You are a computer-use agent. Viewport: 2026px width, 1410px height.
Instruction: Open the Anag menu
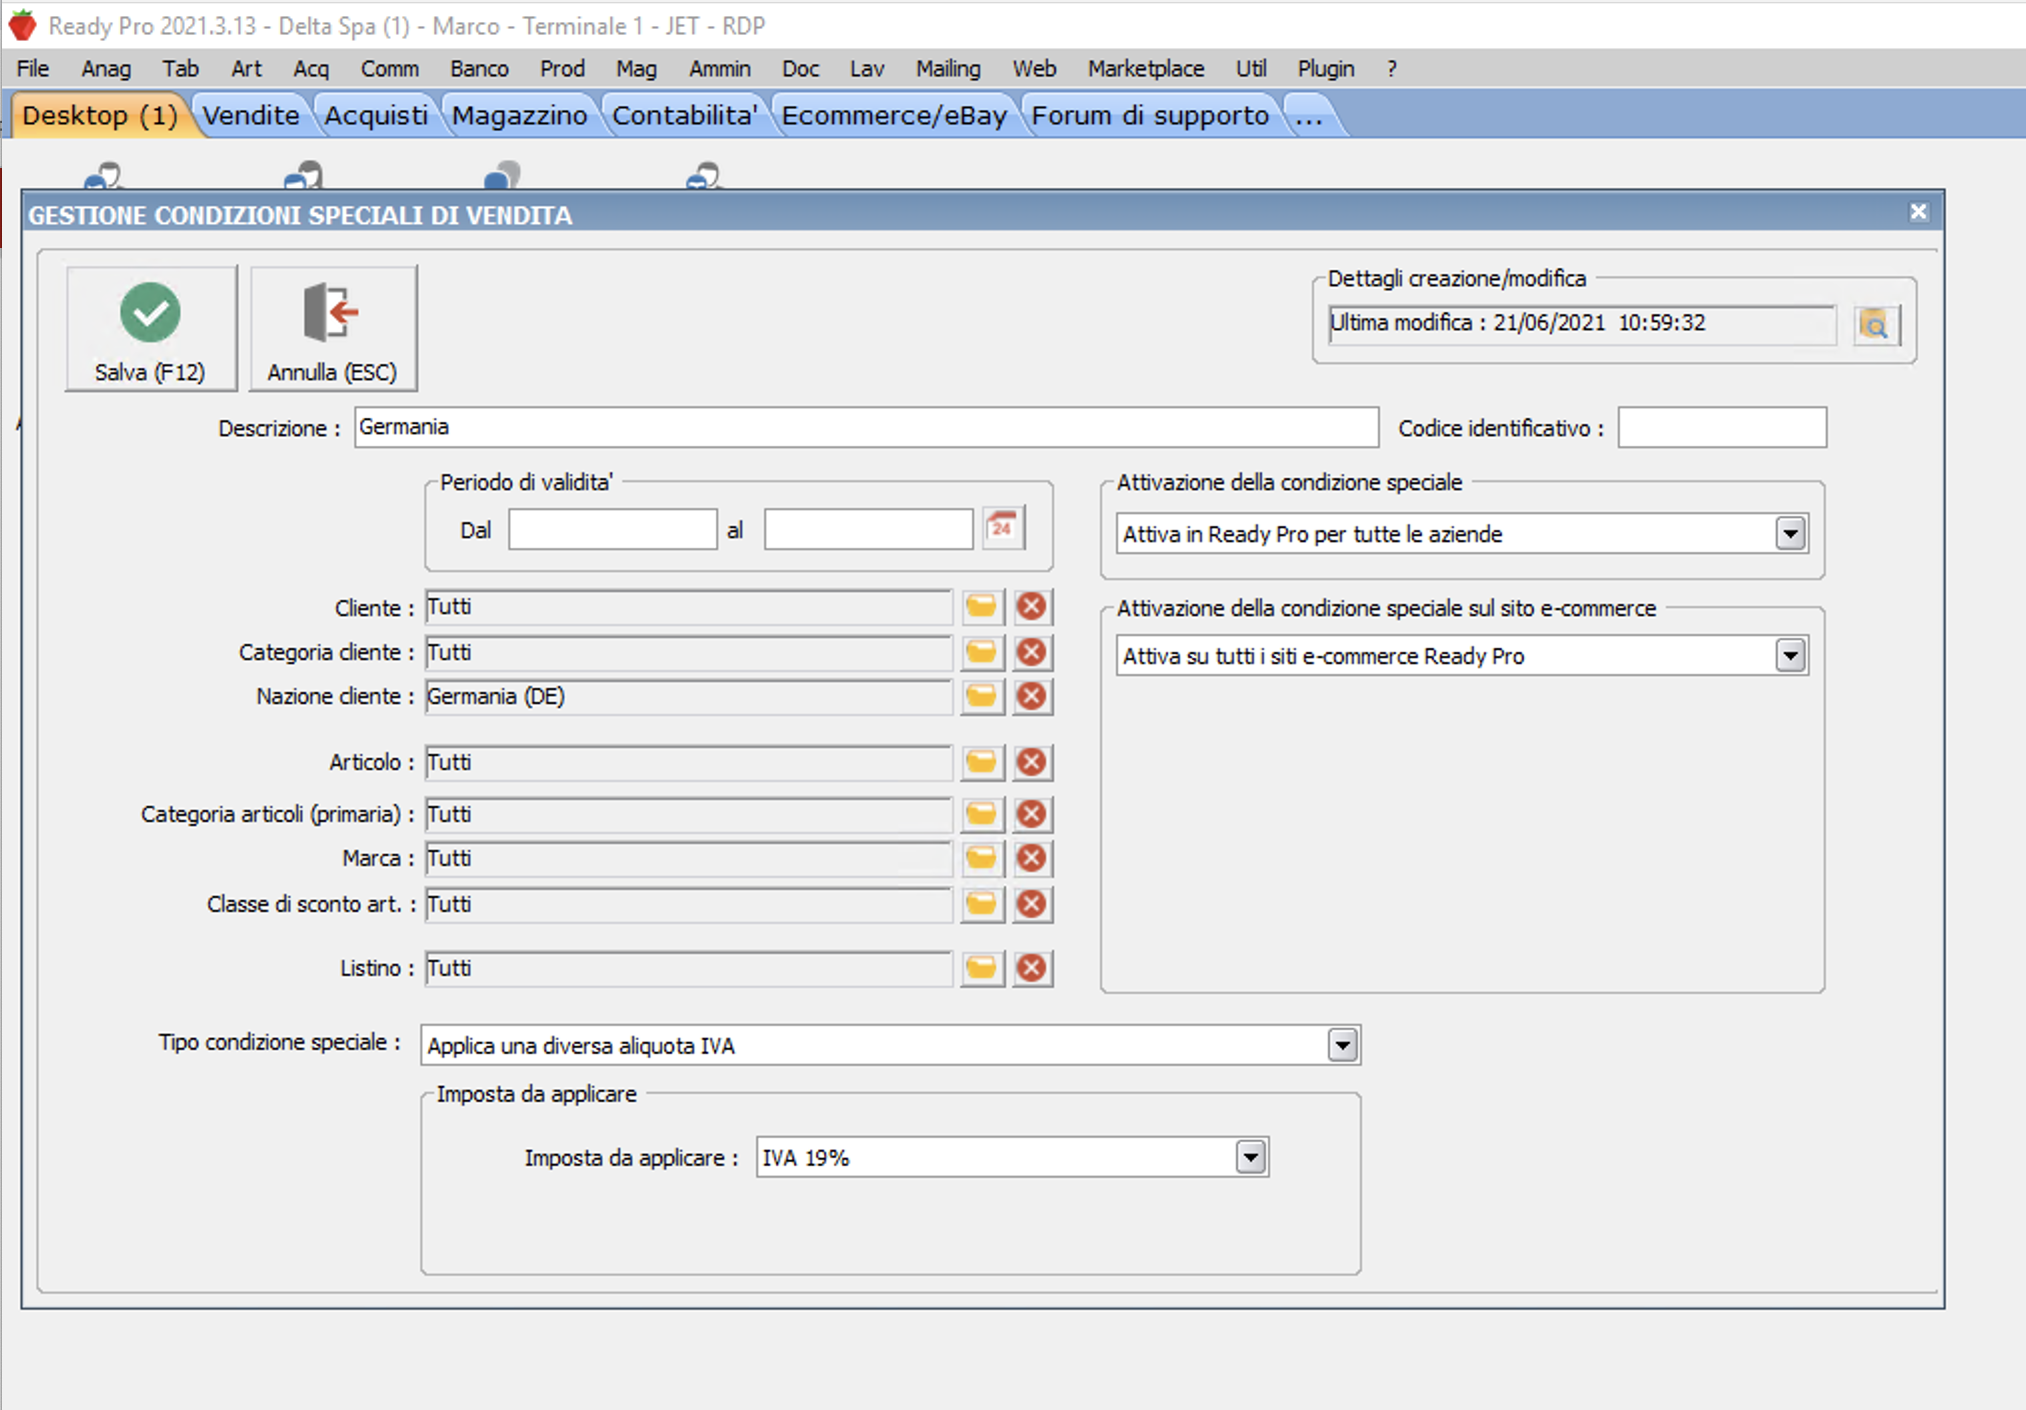(106, 69)
